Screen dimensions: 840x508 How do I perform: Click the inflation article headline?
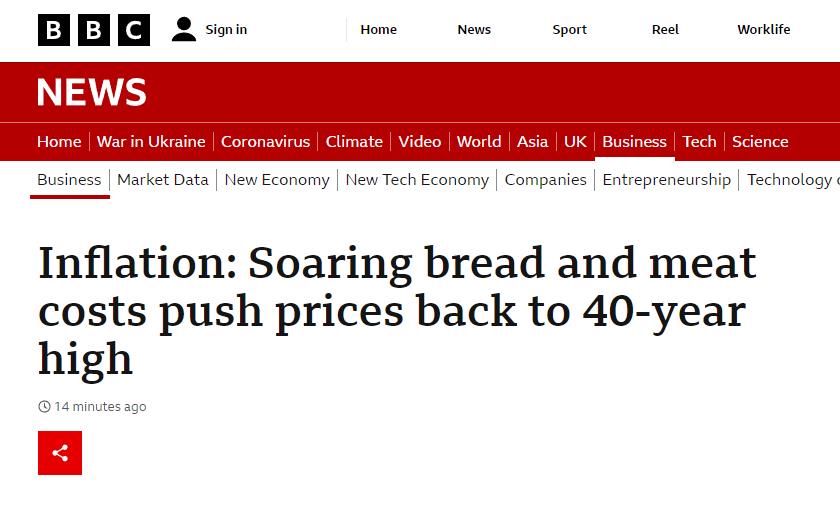397,311
